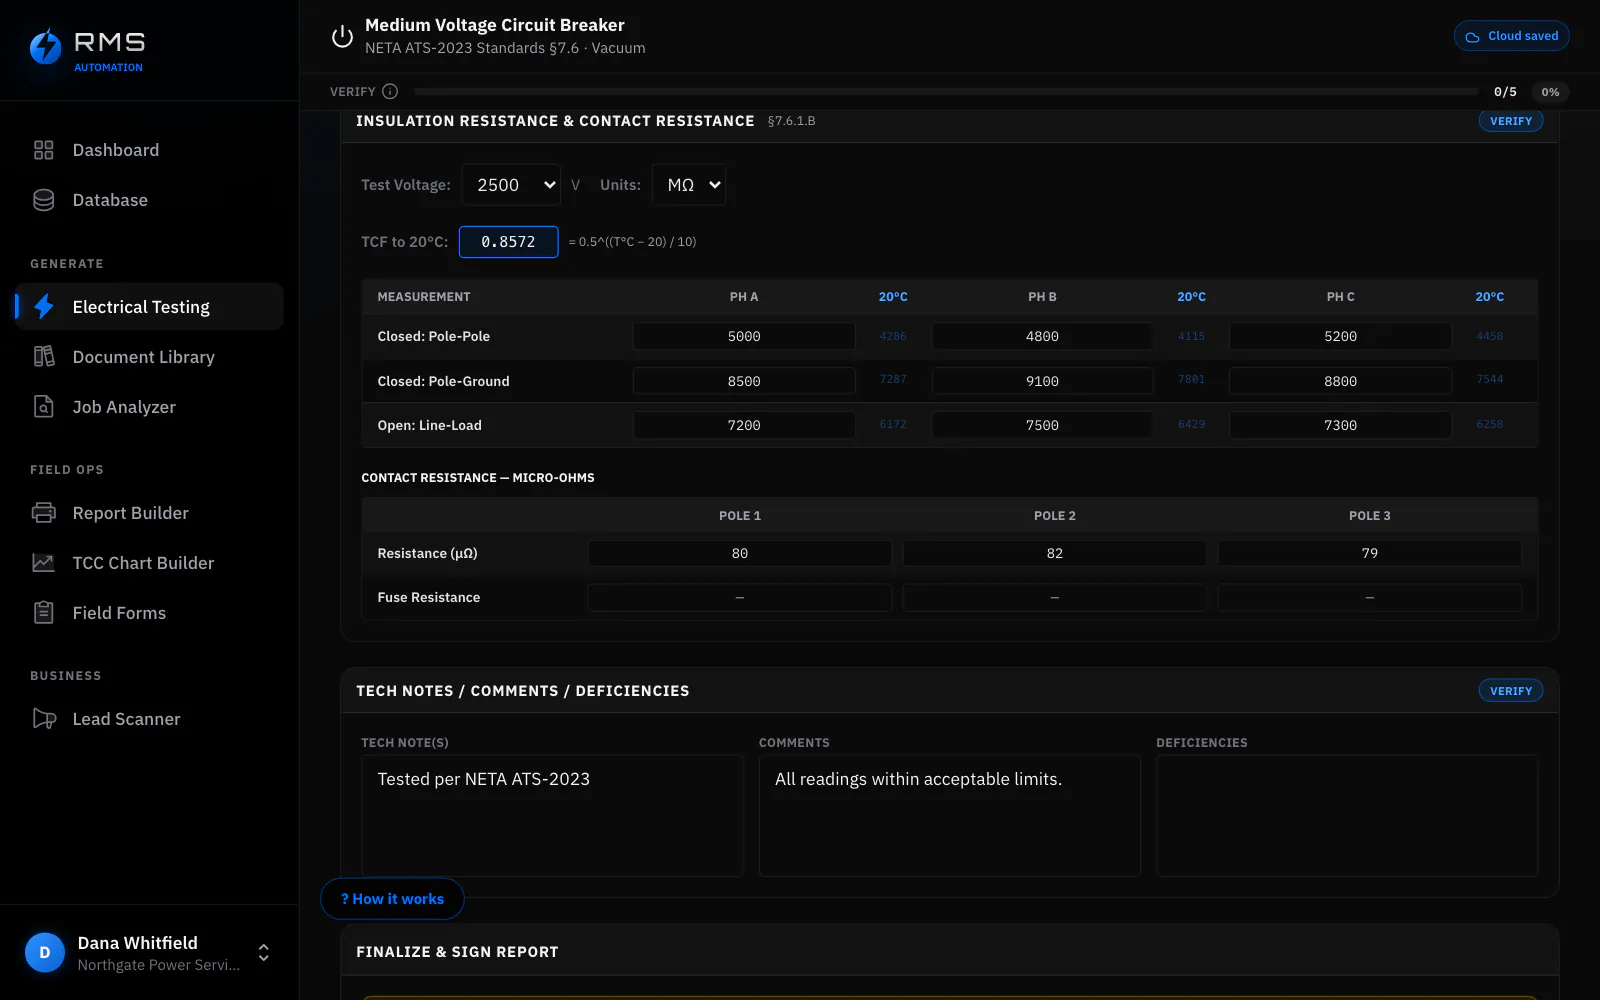Viewport: 1600px width, 1000px height.
Task: Click the Field Forms clipboard icon
Action: 43,613
